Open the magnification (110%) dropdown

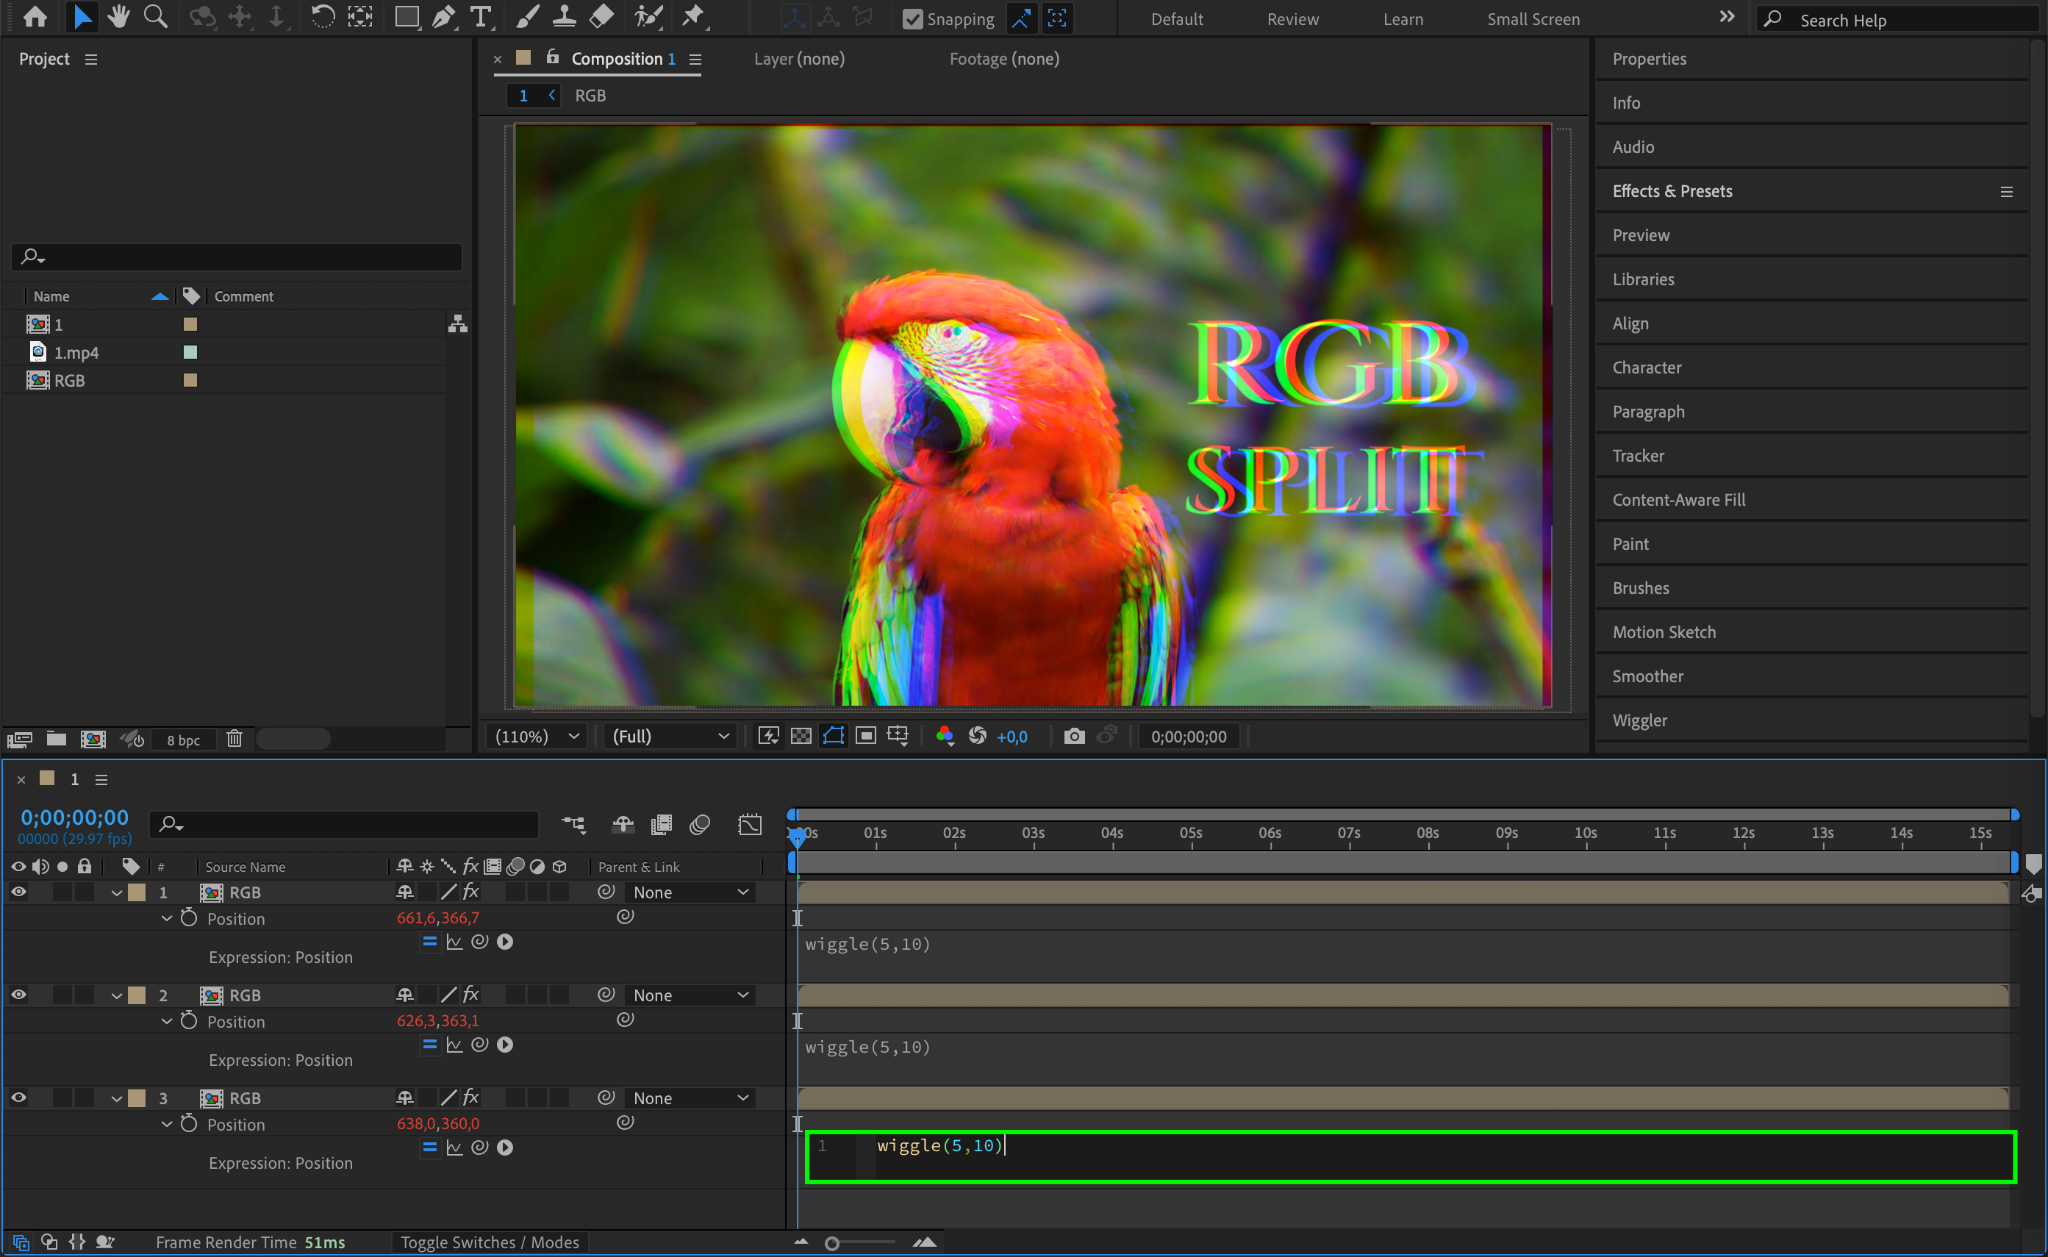point(538,736)
